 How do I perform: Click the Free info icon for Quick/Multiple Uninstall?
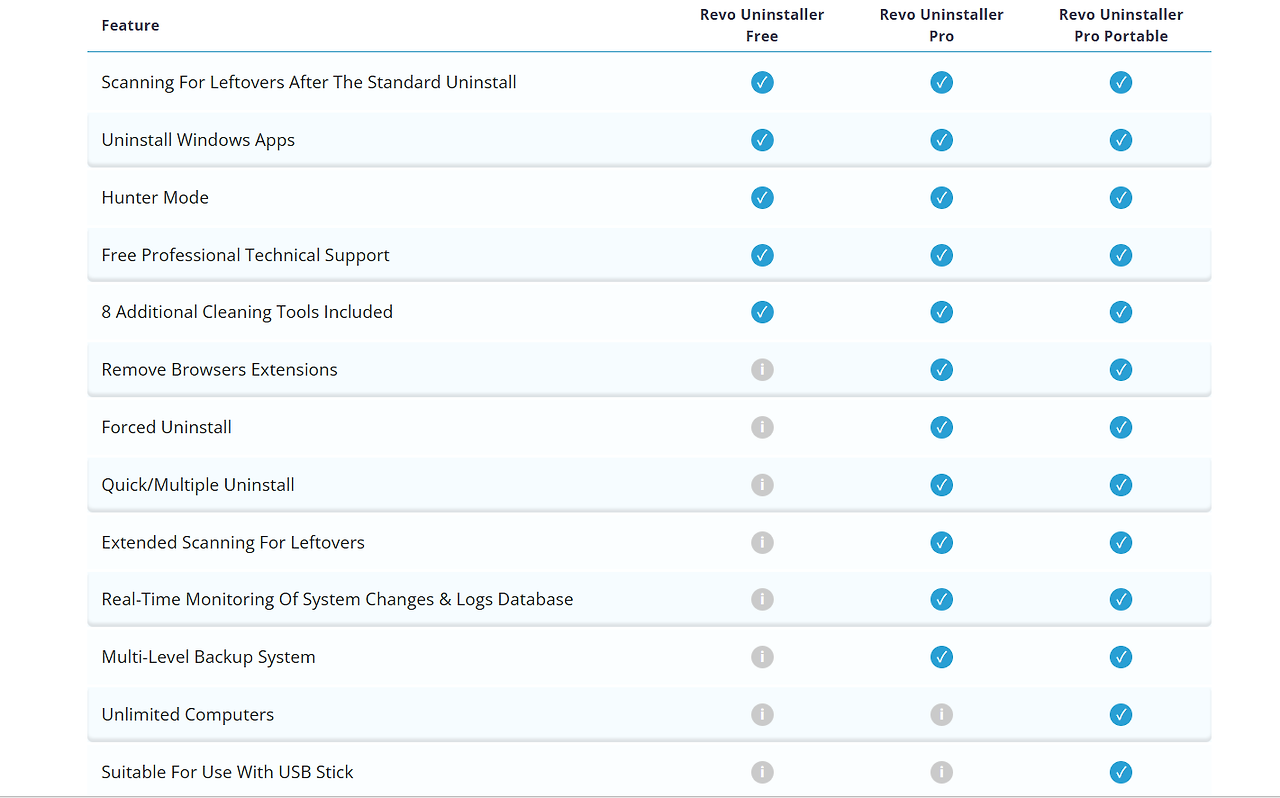pyautogui.click(x=762, y=485)
